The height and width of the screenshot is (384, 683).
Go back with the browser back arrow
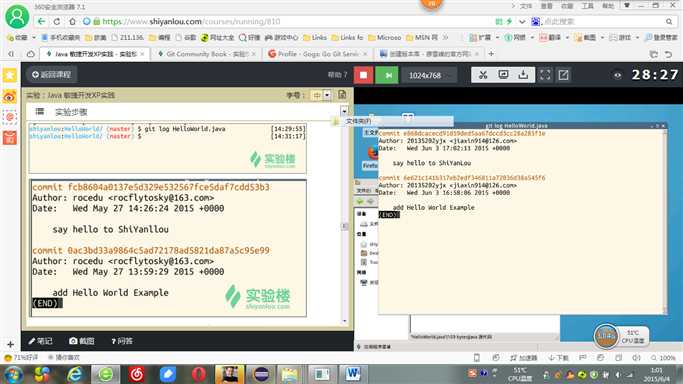tap(41, 21)
